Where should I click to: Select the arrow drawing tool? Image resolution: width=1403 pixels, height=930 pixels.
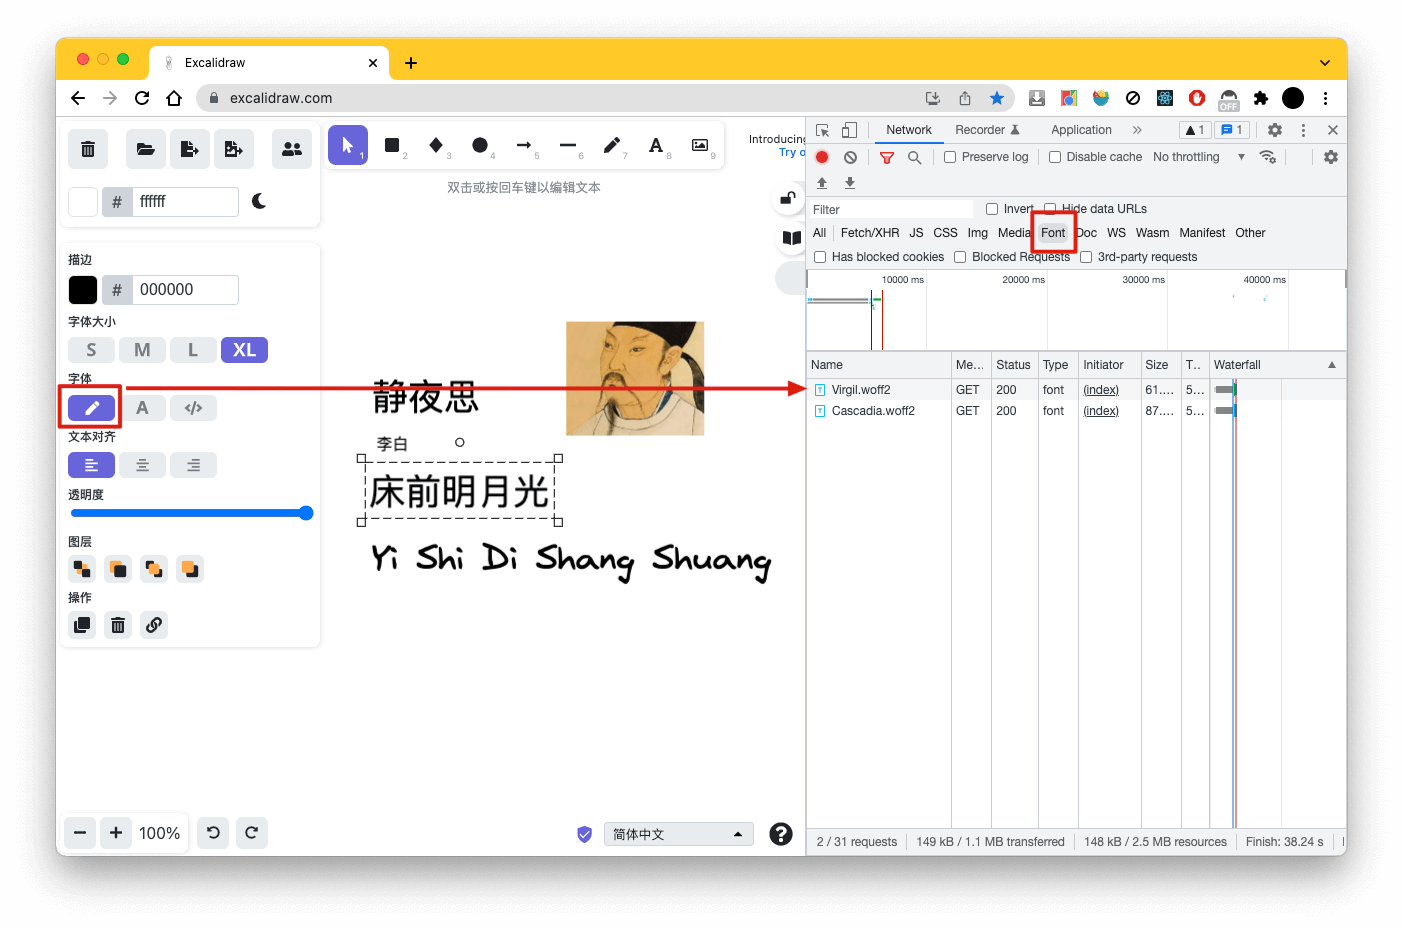pyautogui.click(x=524, y=146)
